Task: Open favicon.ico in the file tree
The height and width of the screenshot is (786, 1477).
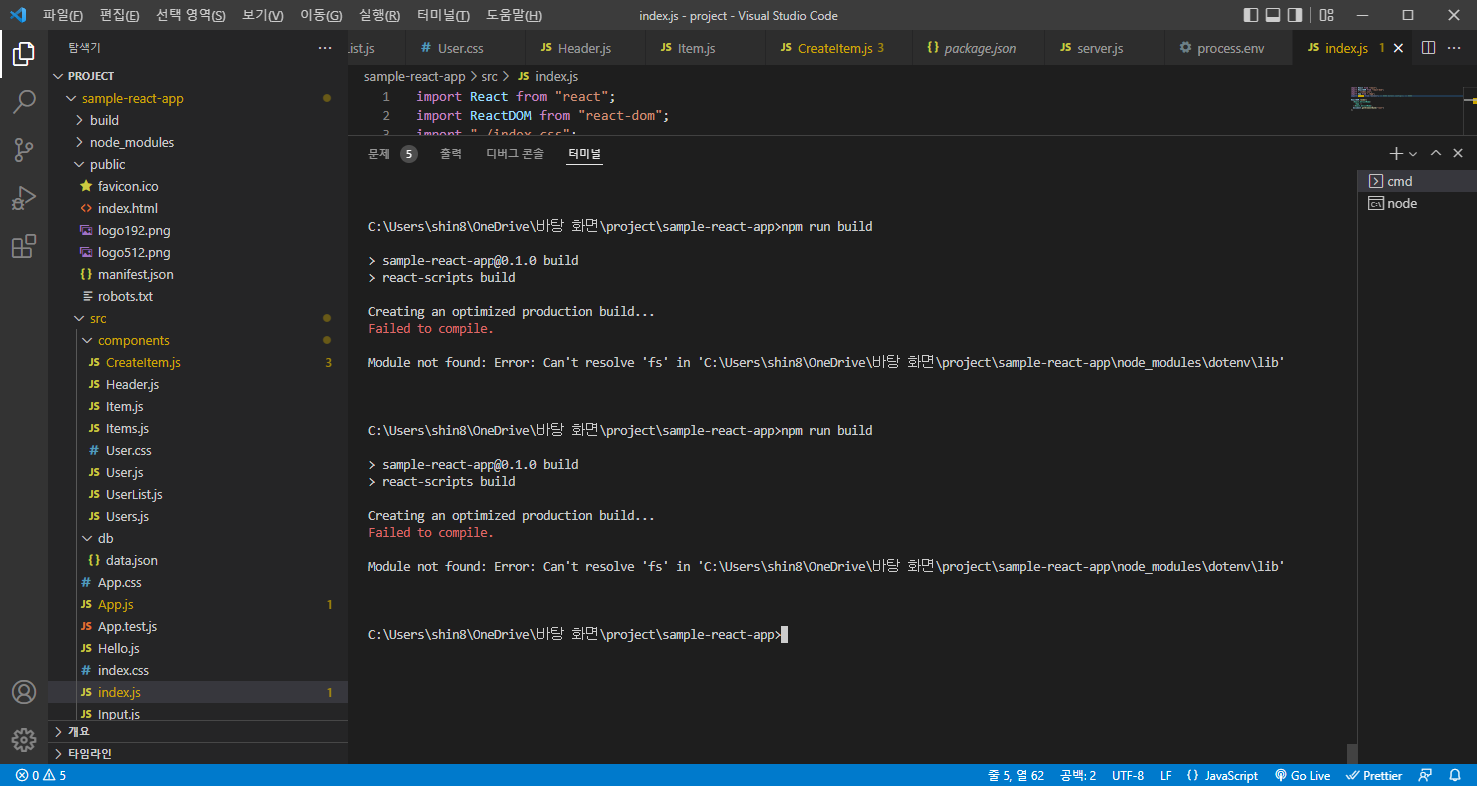Action: point(198,186)
